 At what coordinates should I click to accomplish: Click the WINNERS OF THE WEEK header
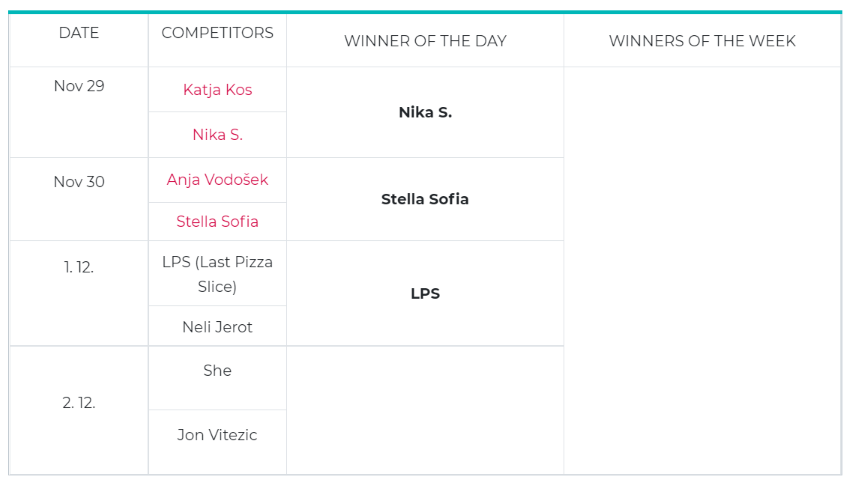click(x=702, y=41)
